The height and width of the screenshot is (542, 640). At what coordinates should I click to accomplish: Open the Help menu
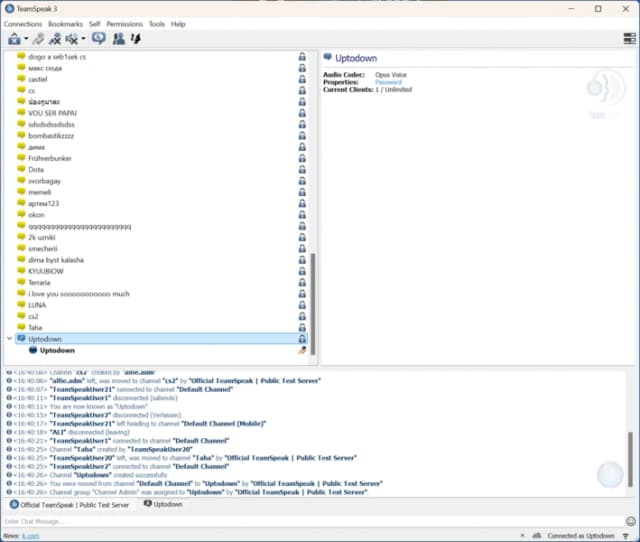point(178,24)
